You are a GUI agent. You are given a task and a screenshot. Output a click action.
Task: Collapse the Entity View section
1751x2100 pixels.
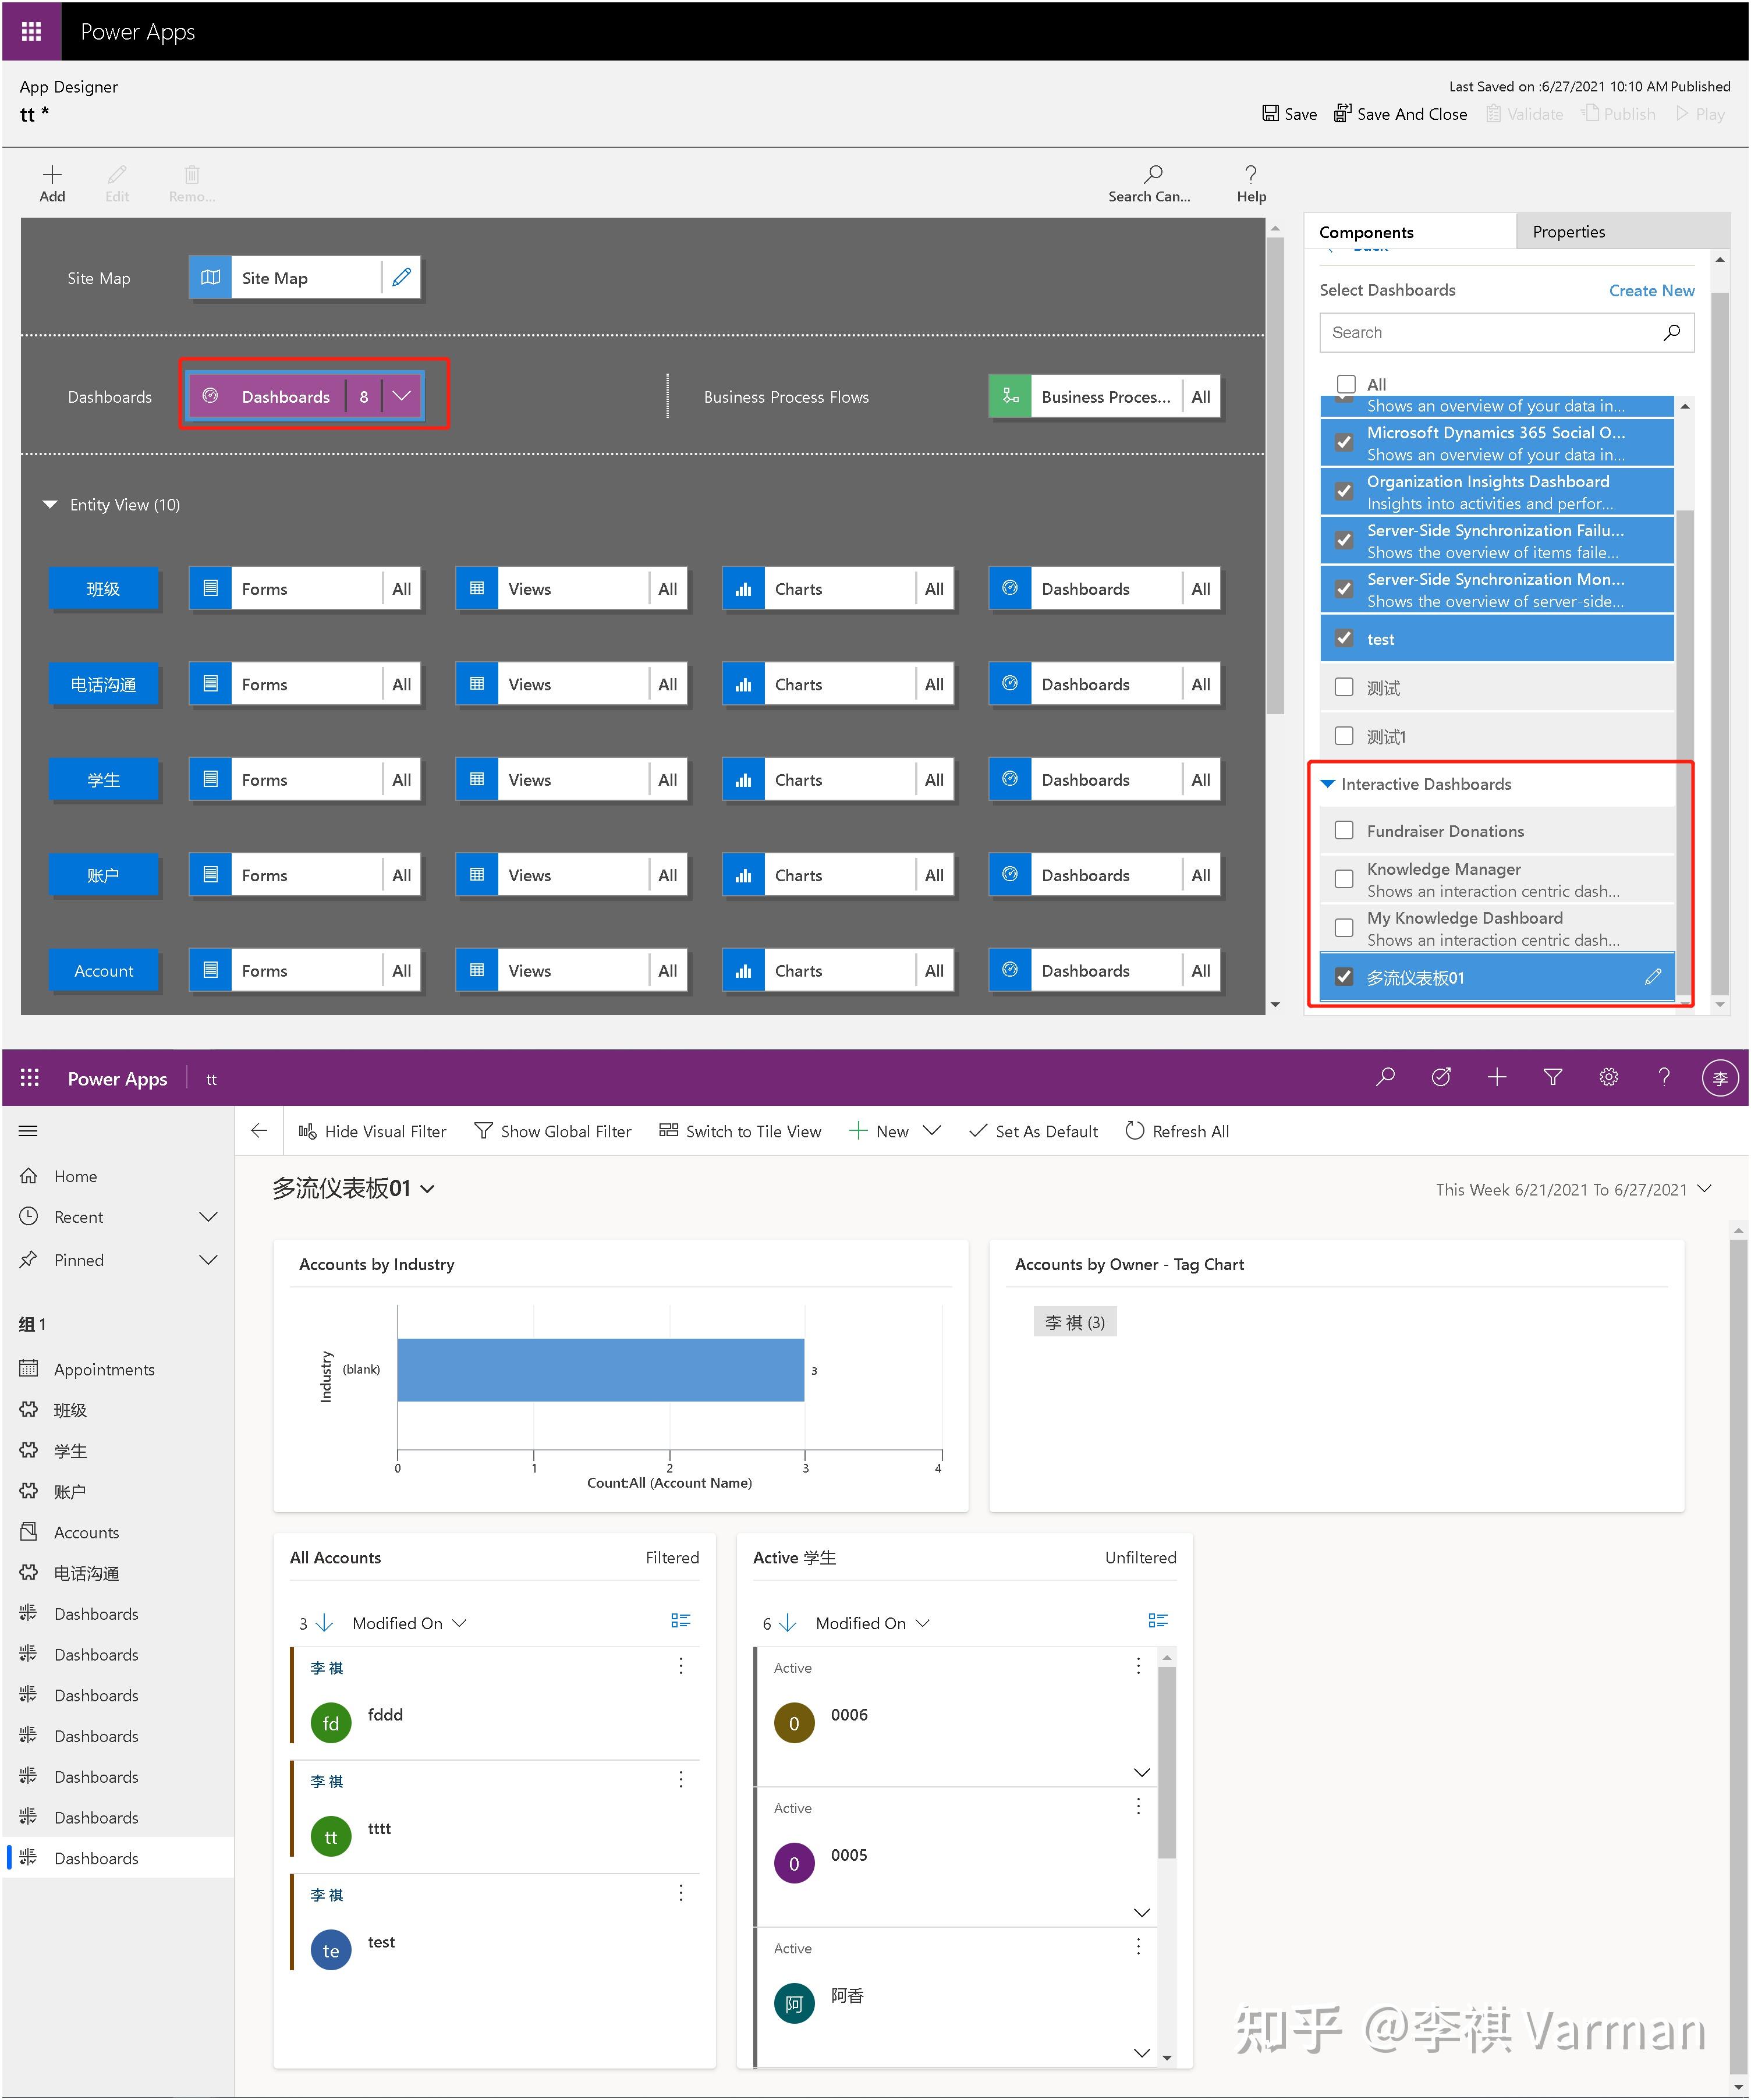(50, 505)
